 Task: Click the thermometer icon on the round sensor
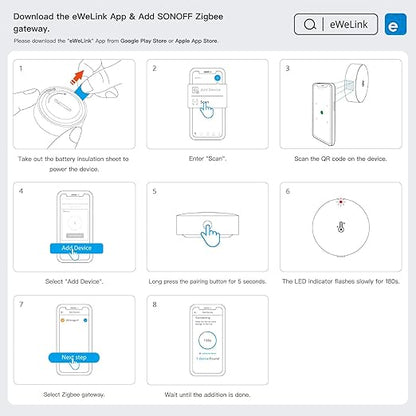coord(341,227)
